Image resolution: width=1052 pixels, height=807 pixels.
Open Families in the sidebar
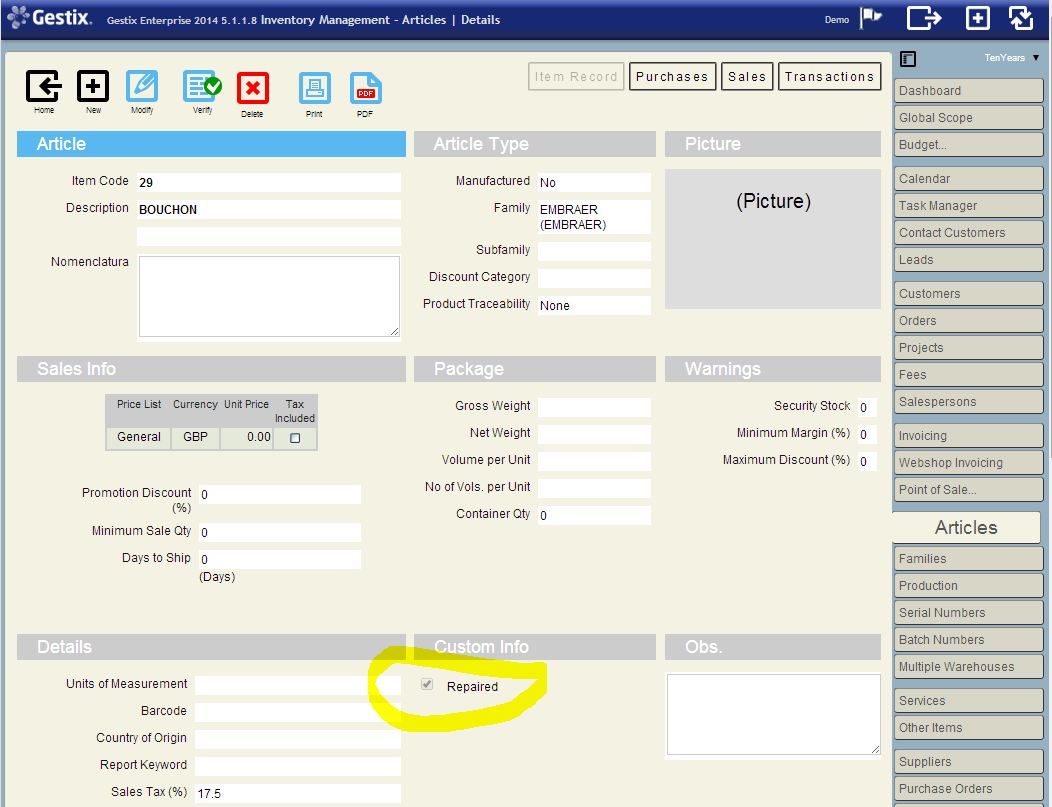[x=968, y=558]
